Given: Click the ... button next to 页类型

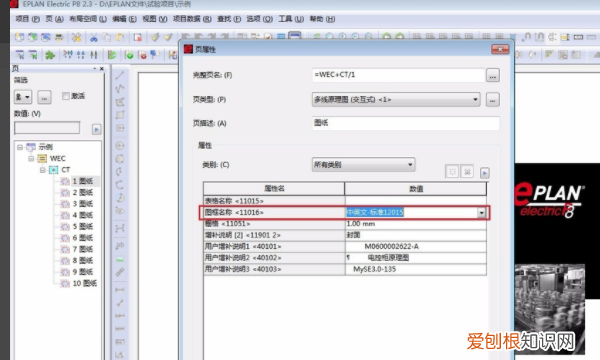Looking at the screenshot, I should pyautogui.click(x=492, y=100).
